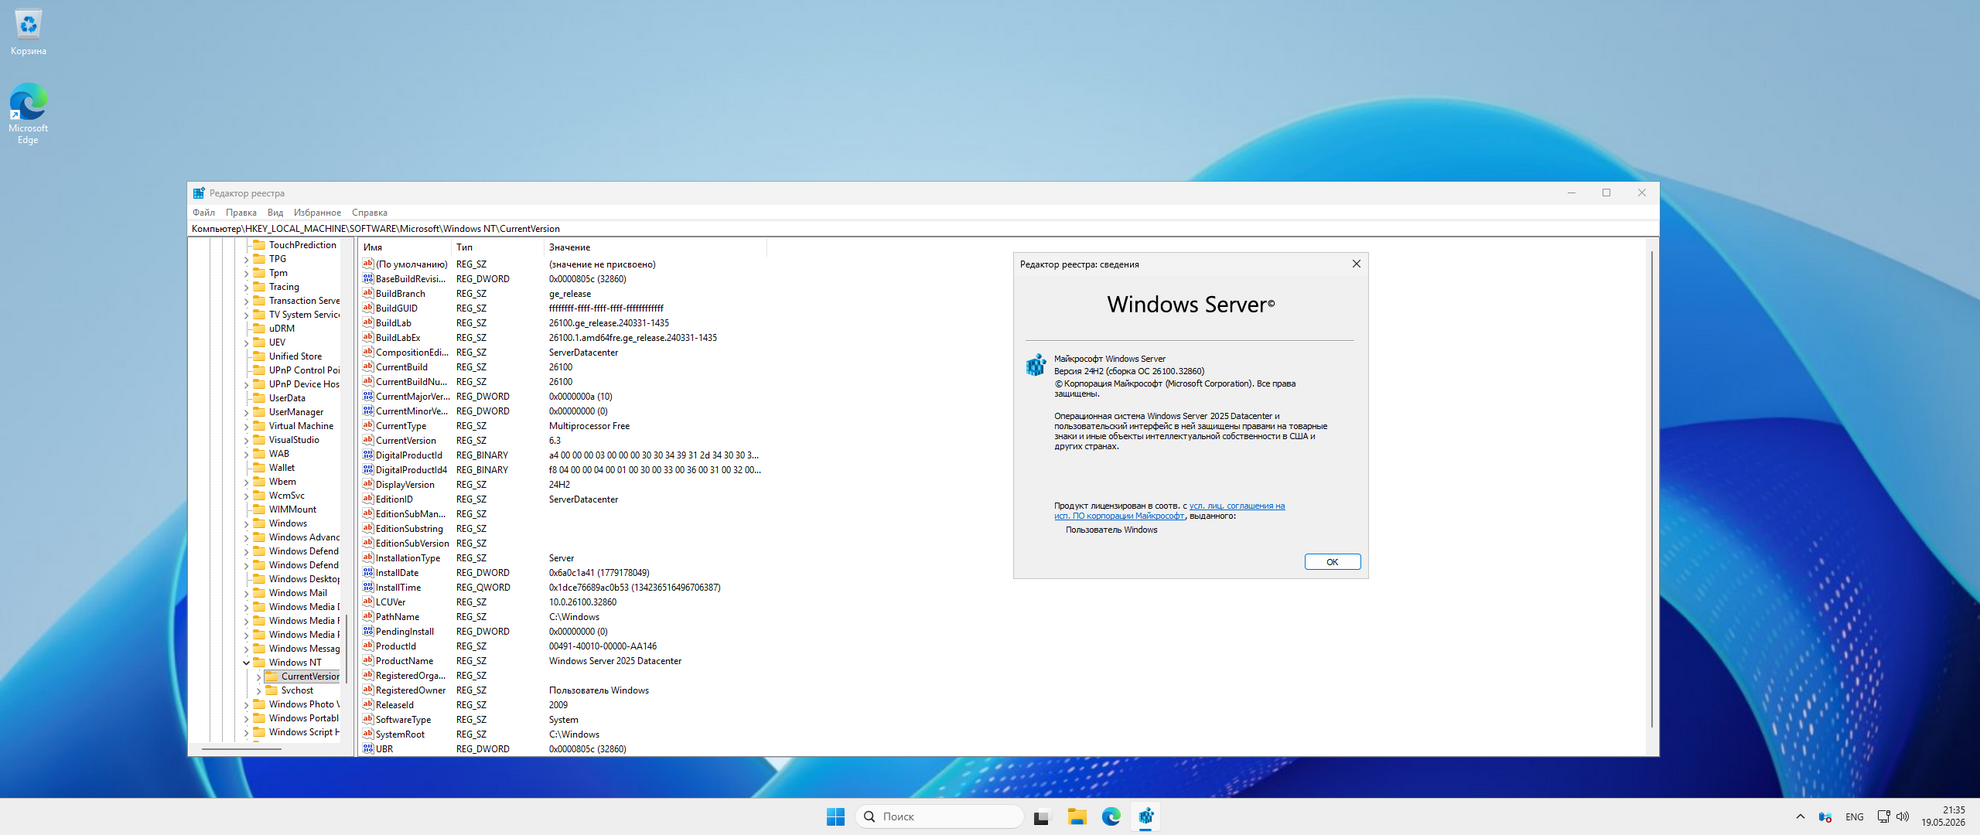
Task: Click the registry path address bar
Action: pyautogui.click(x=923, y=229)
